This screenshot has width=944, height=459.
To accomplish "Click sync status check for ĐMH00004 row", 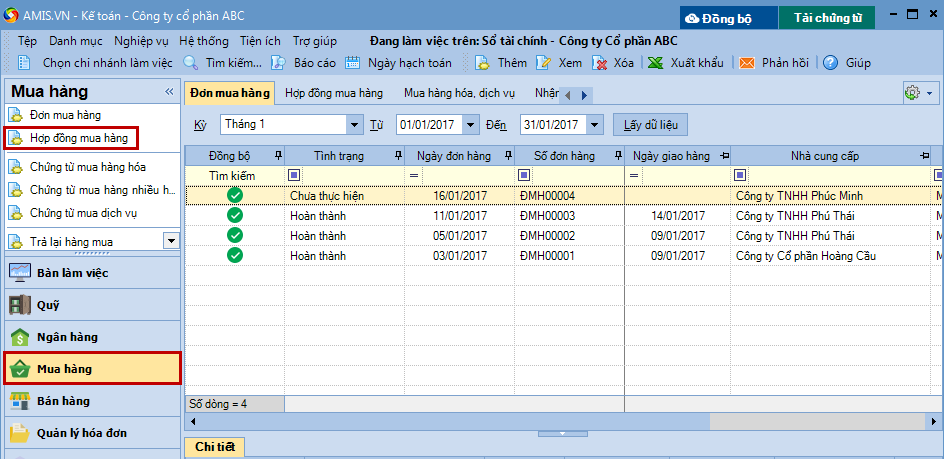I will click(235, 195).
